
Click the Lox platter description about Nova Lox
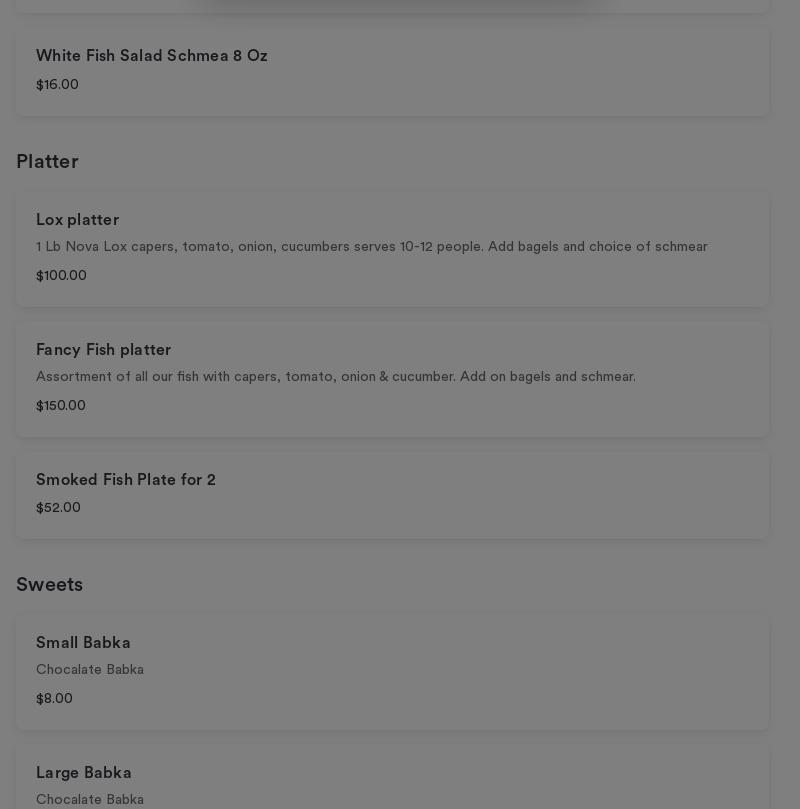pos(371,247)
